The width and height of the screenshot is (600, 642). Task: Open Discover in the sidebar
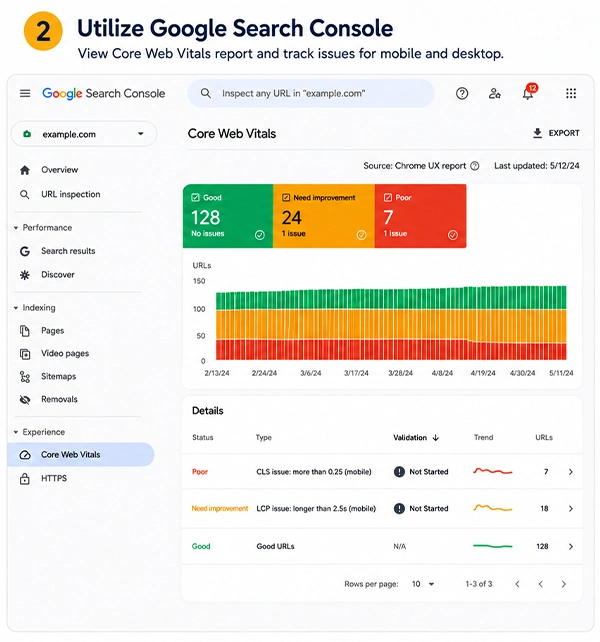[x=58, y=275]
